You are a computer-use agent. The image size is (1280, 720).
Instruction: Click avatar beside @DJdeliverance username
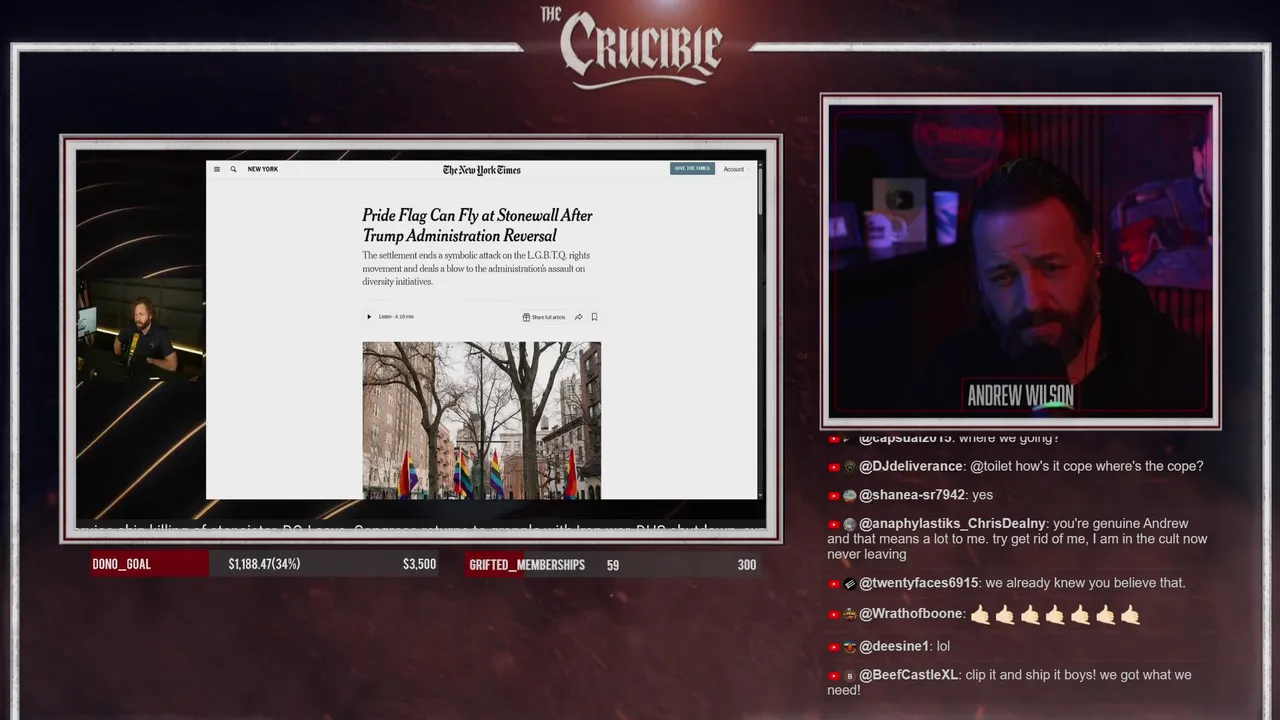point(850,467)
